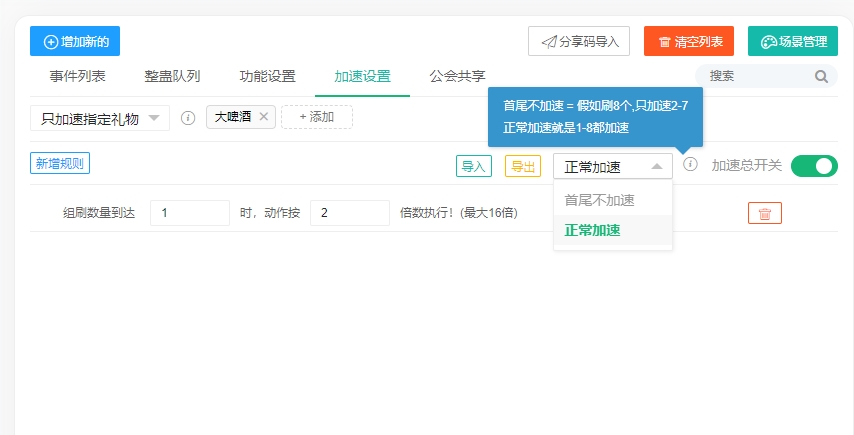The height and width of the screenshot is (435, 854).
Task: Click the blue 增加新的 button
Action: click(x=75, y=42)
